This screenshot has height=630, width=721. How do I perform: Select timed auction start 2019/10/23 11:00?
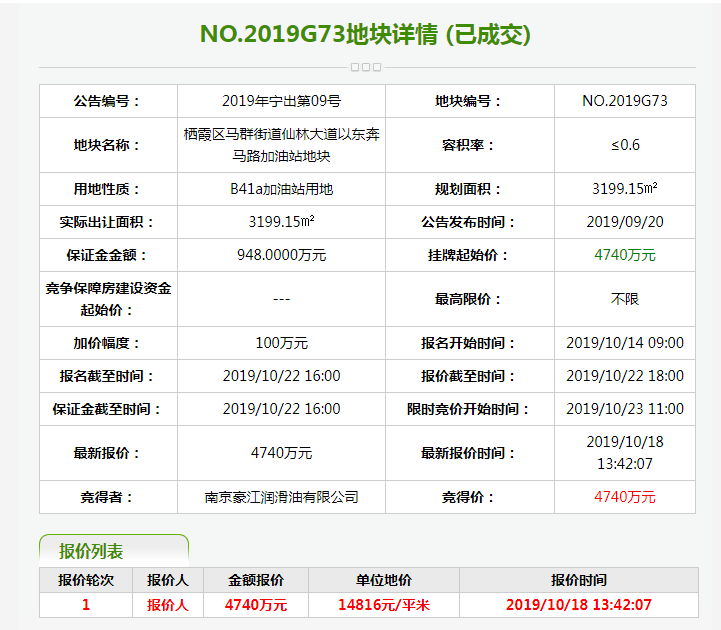tap(625, 409)
